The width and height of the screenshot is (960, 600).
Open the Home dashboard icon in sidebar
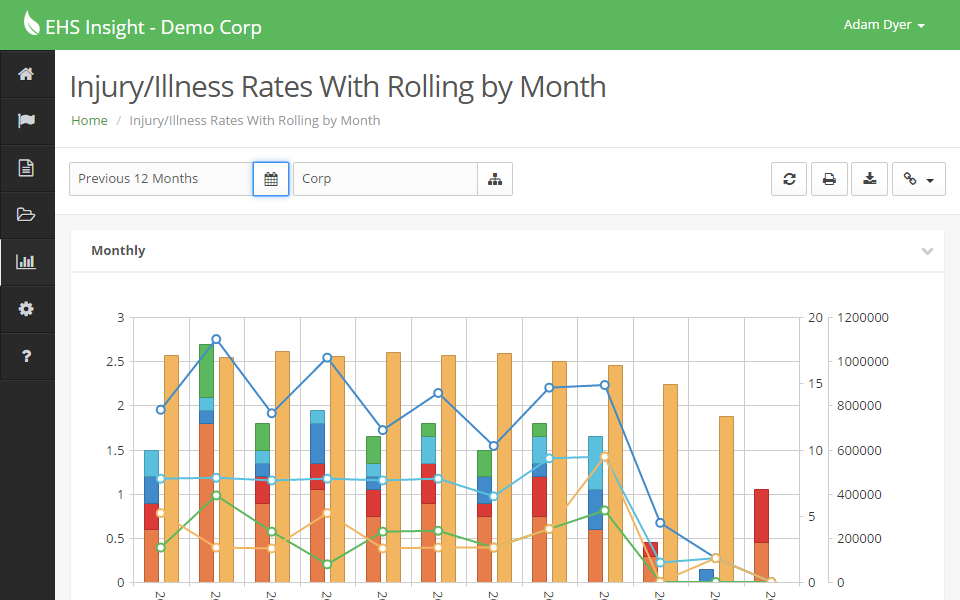pos(26,74)
